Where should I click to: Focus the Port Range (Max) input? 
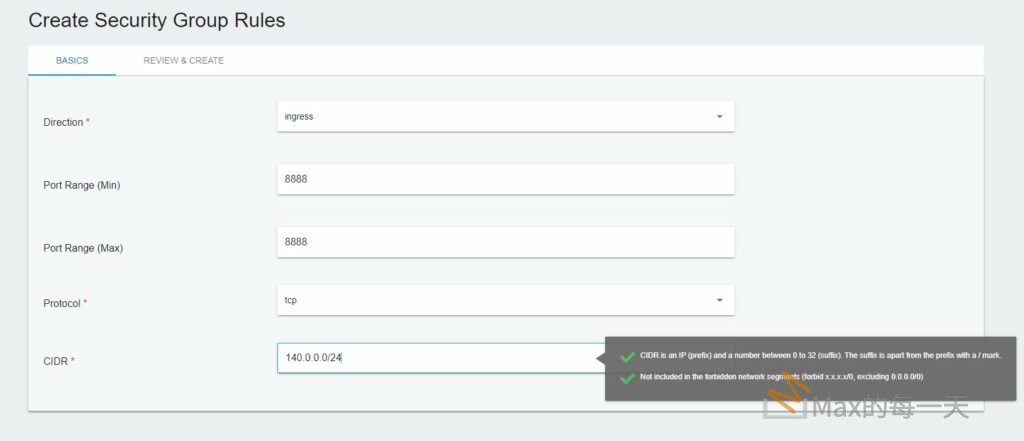(505, 242)
